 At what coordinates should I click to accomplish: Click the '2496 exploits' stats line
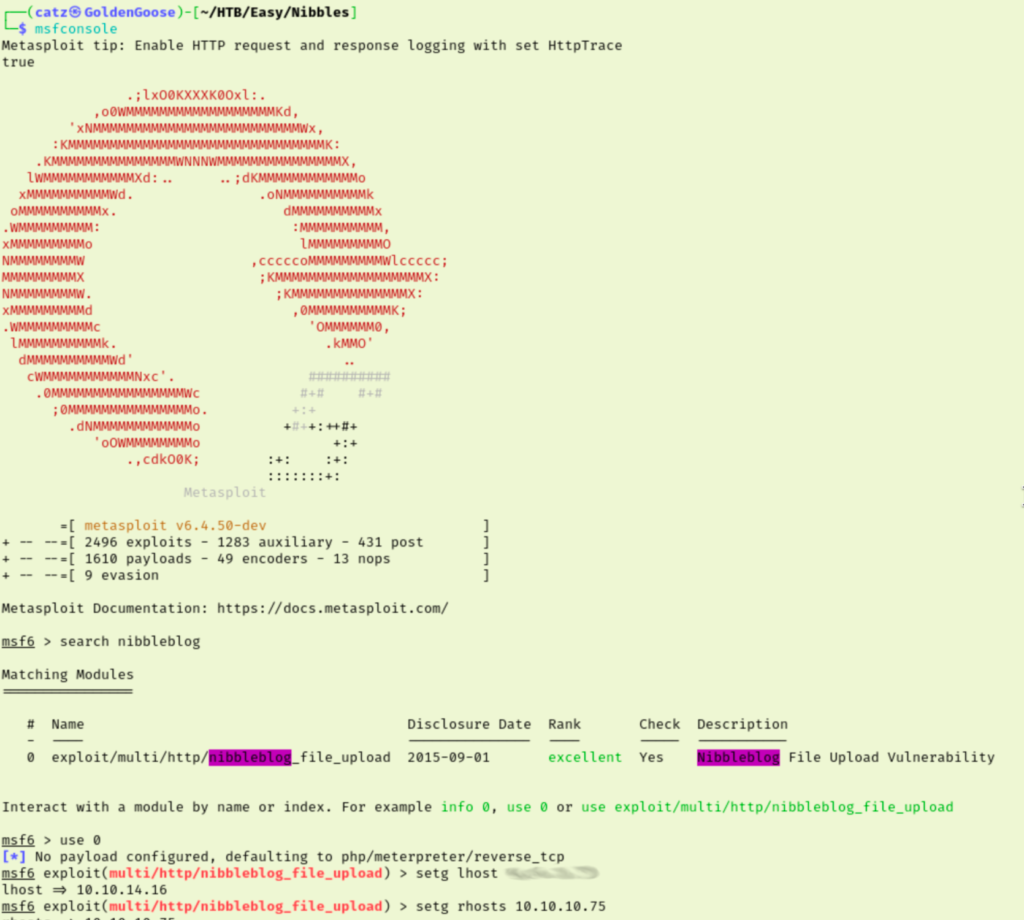pos(253,542)
